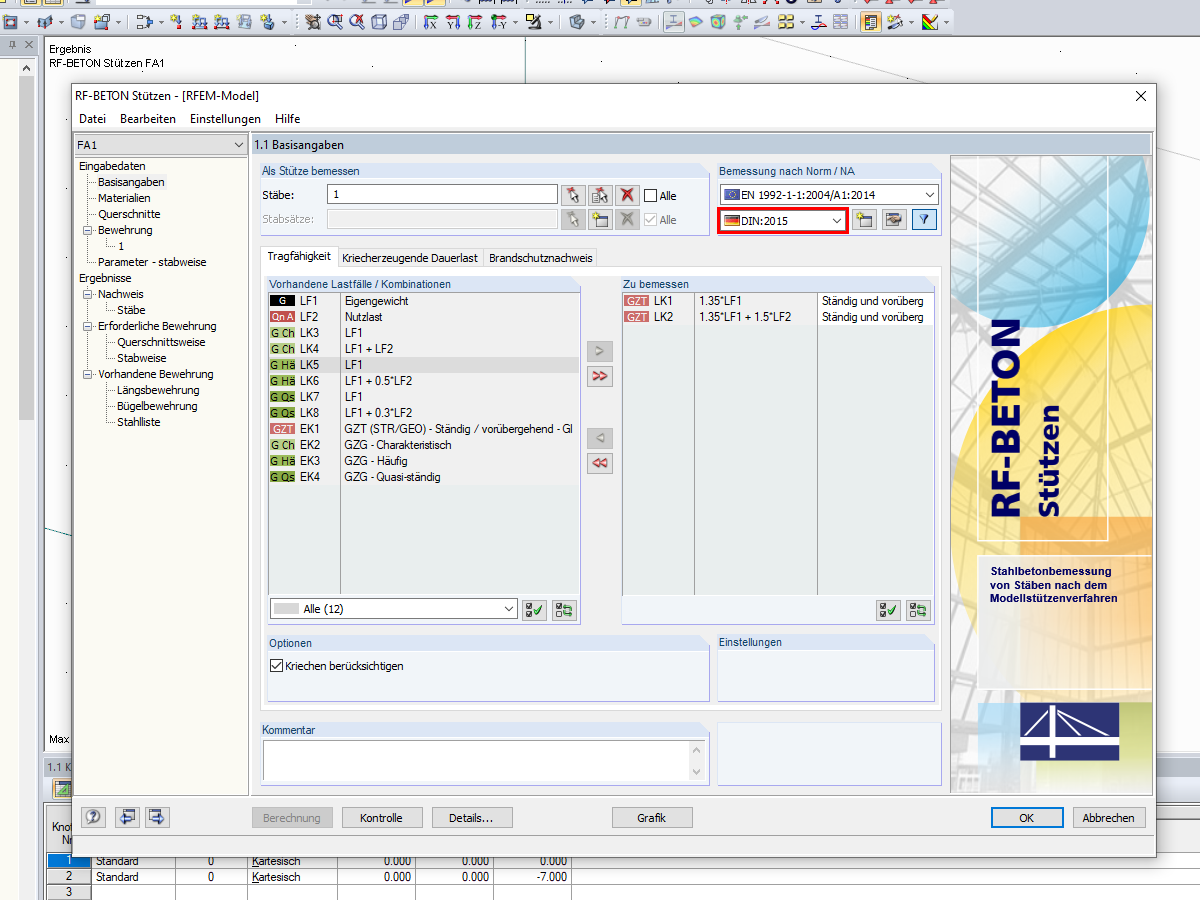The image size is (1200, 900).
Task: Go to next module window icon
Action: [157, 817]
